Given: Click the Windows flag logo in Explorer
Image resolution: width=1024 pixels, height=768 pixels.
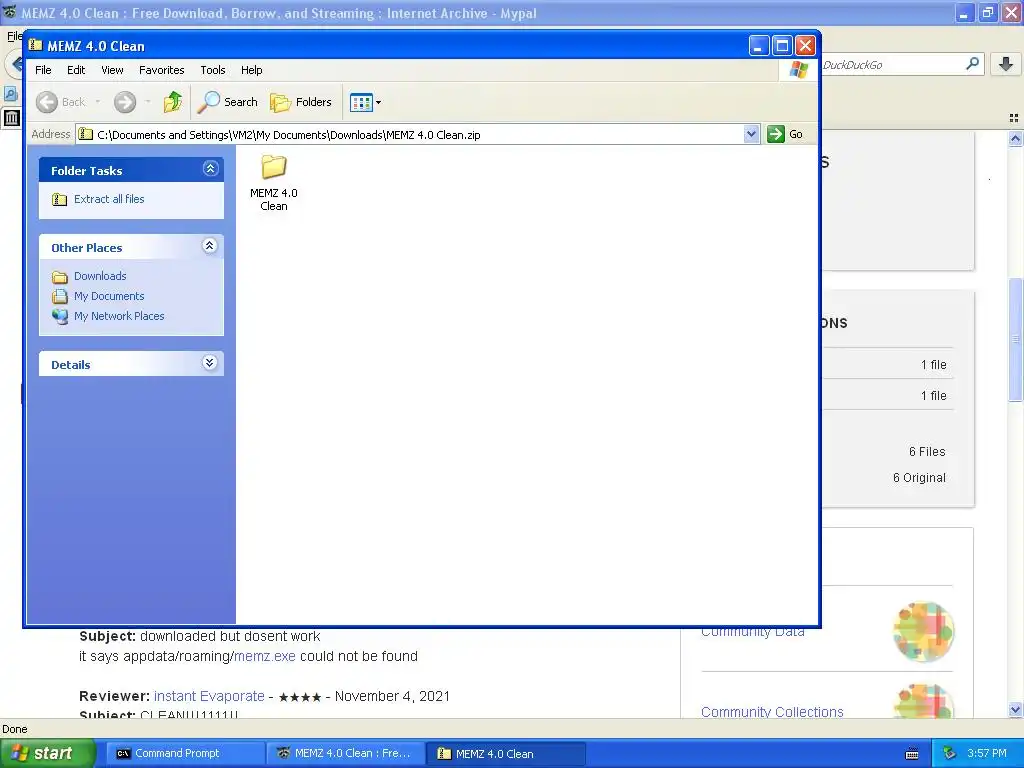Looking at the screenshot, I should pos(799,70).
